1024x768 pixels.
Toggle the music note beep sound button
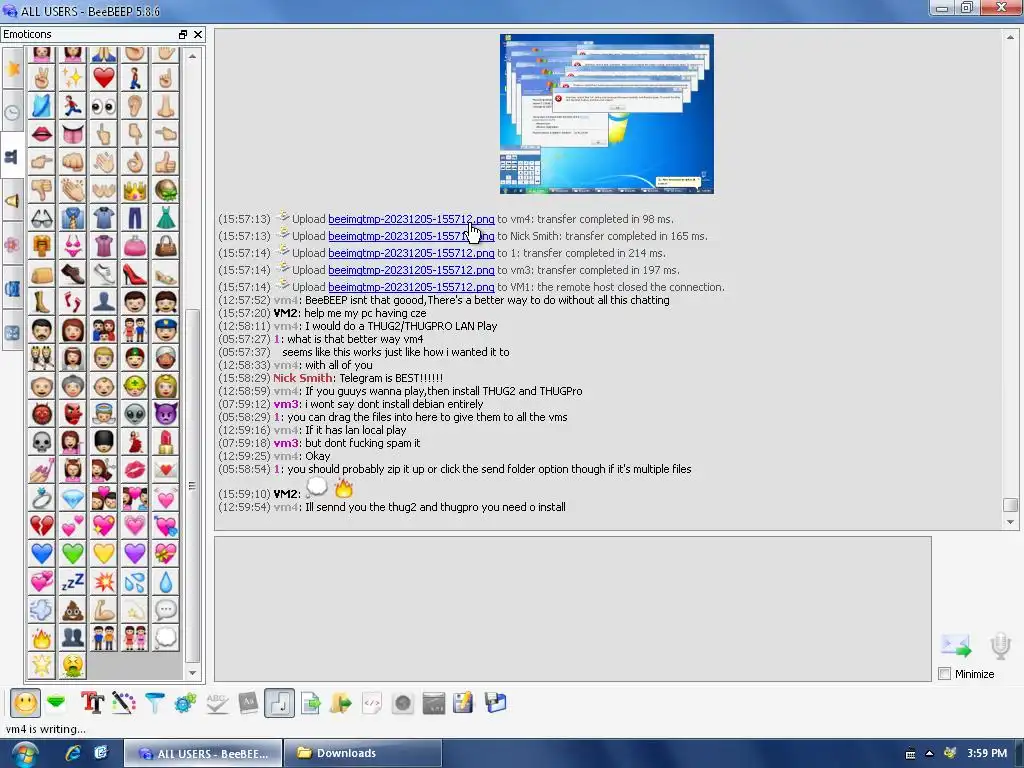click(x=280, y=703)
